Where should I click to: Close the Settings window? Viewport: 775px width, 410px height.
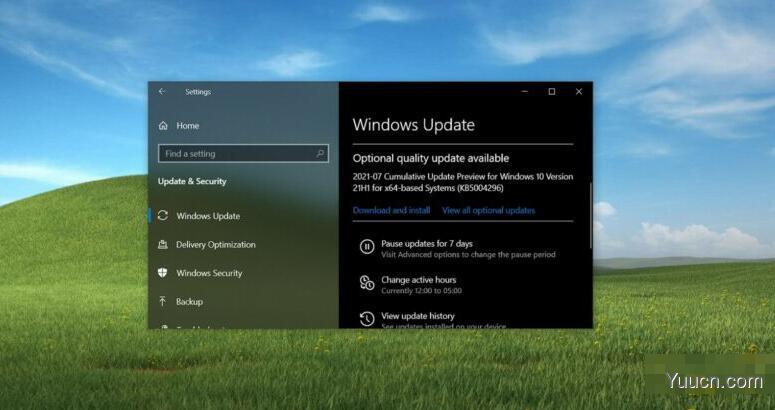pos(579,91)
